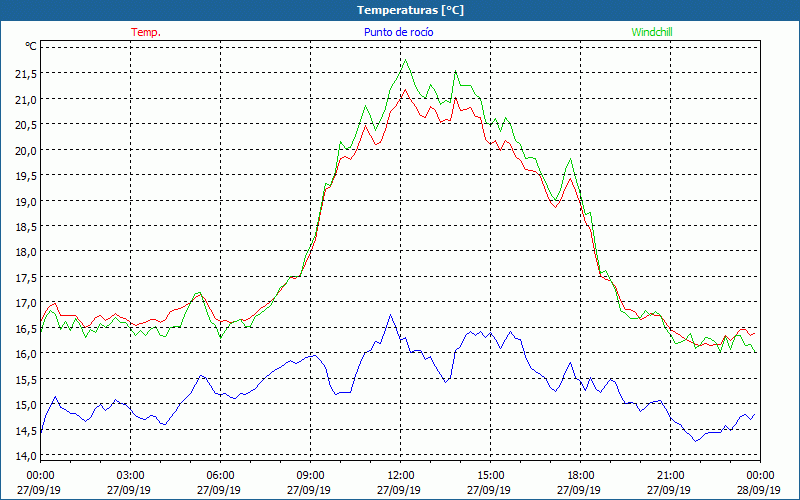This screenshot has width=800, height=500.
Task: Click the 19,5 y-axis value
Action: point(26,176)
